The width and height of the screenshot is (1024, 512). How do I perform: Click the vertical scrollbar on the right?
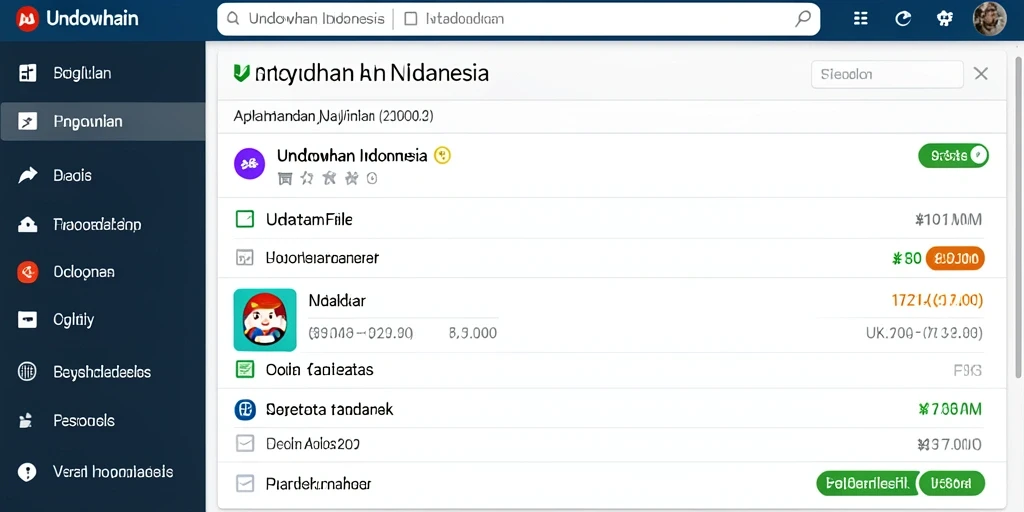[1019, 216]
